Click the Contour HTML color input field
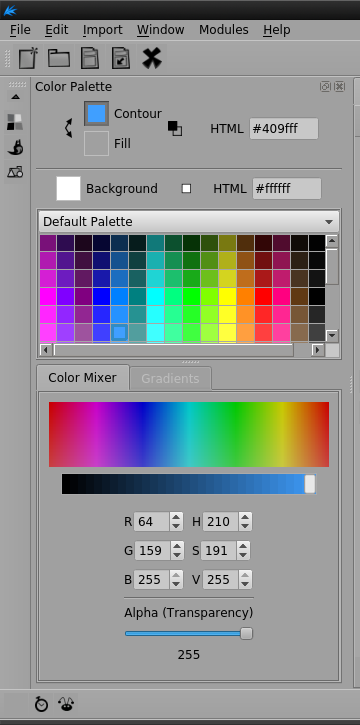 (x=284, y=129)
